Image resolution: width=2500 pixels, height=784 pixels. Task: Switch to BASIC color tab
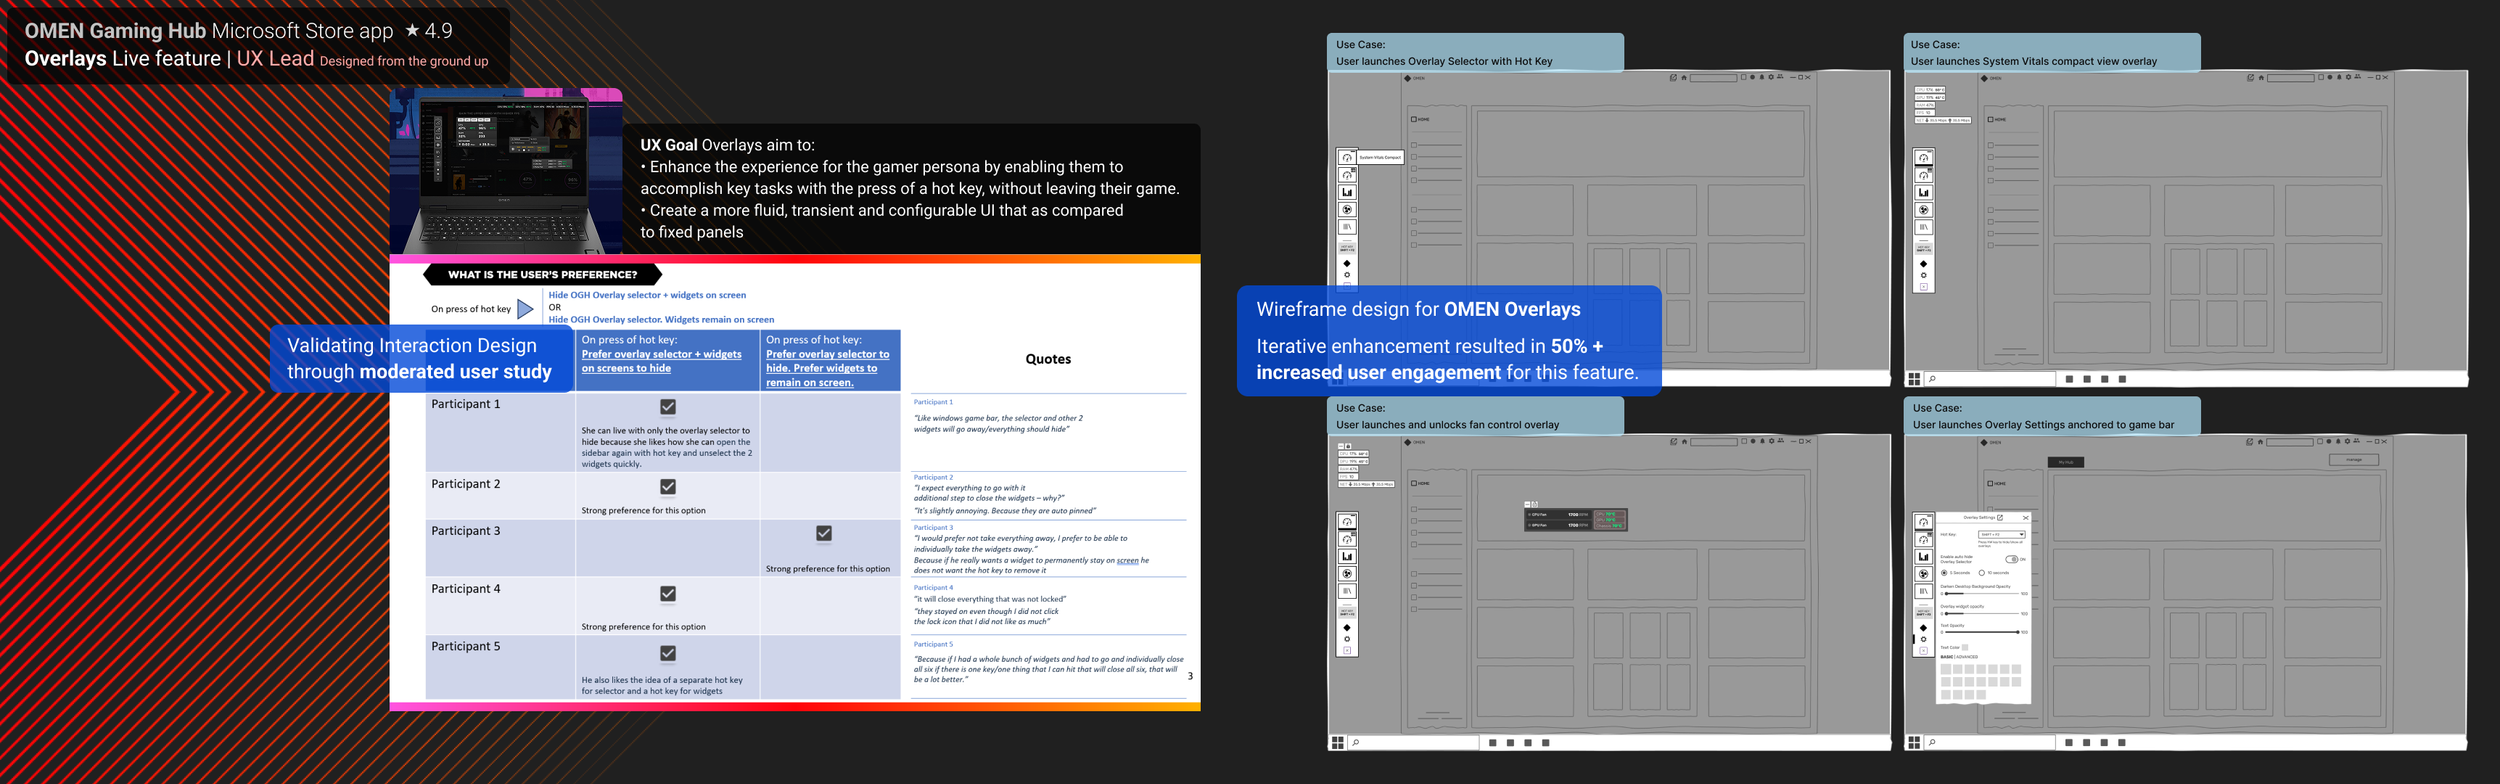(x=1946, y=657)
